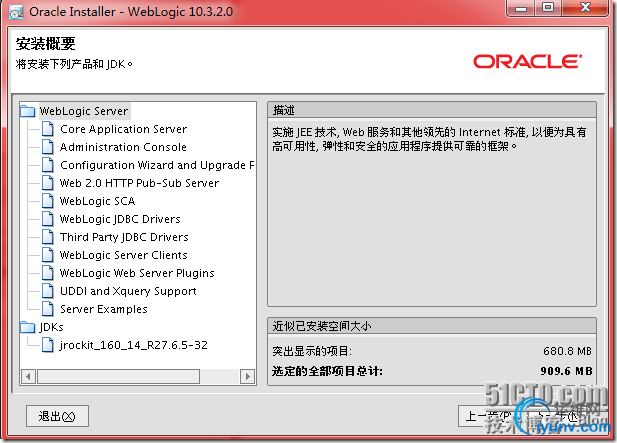
Task: Select Third Party JDBC Drivers item
Action: (124, 237)
